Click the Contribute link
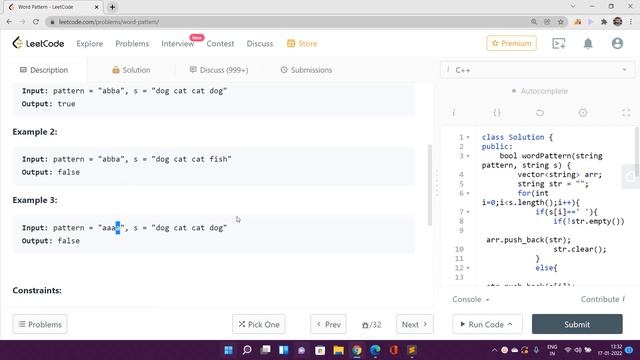The height and width of the screenshot is (360, 640). pyautogui.click(x=602, y=299)
